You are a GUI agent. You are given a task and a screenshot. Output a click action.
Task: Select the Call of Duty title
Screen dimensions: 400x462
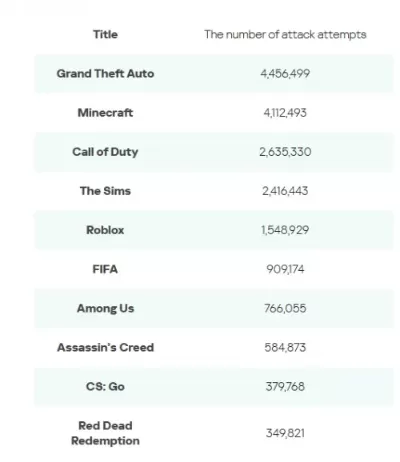coord(105,152)
